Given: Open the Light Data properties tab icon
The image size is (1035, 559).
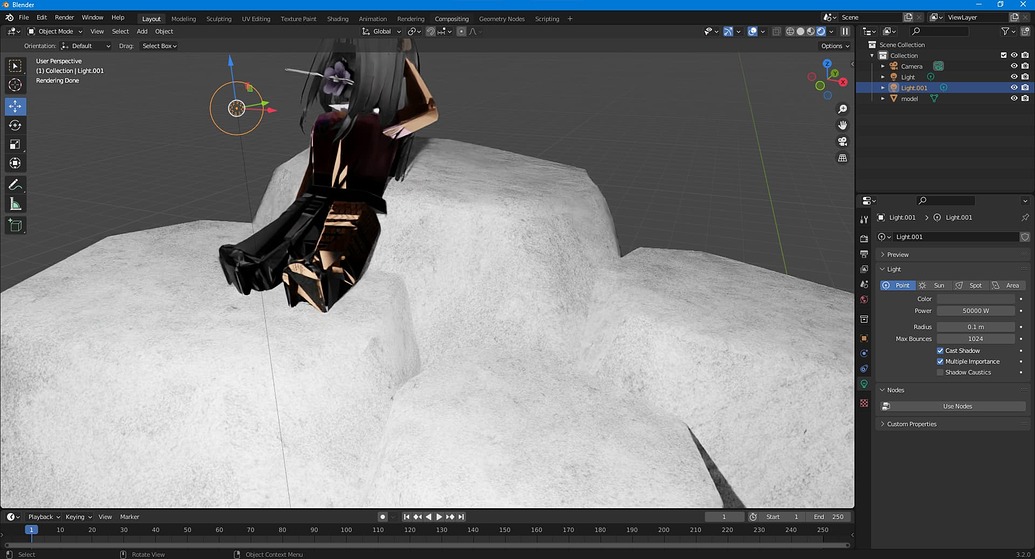Looking at the screenshot, I should (864, 384).
